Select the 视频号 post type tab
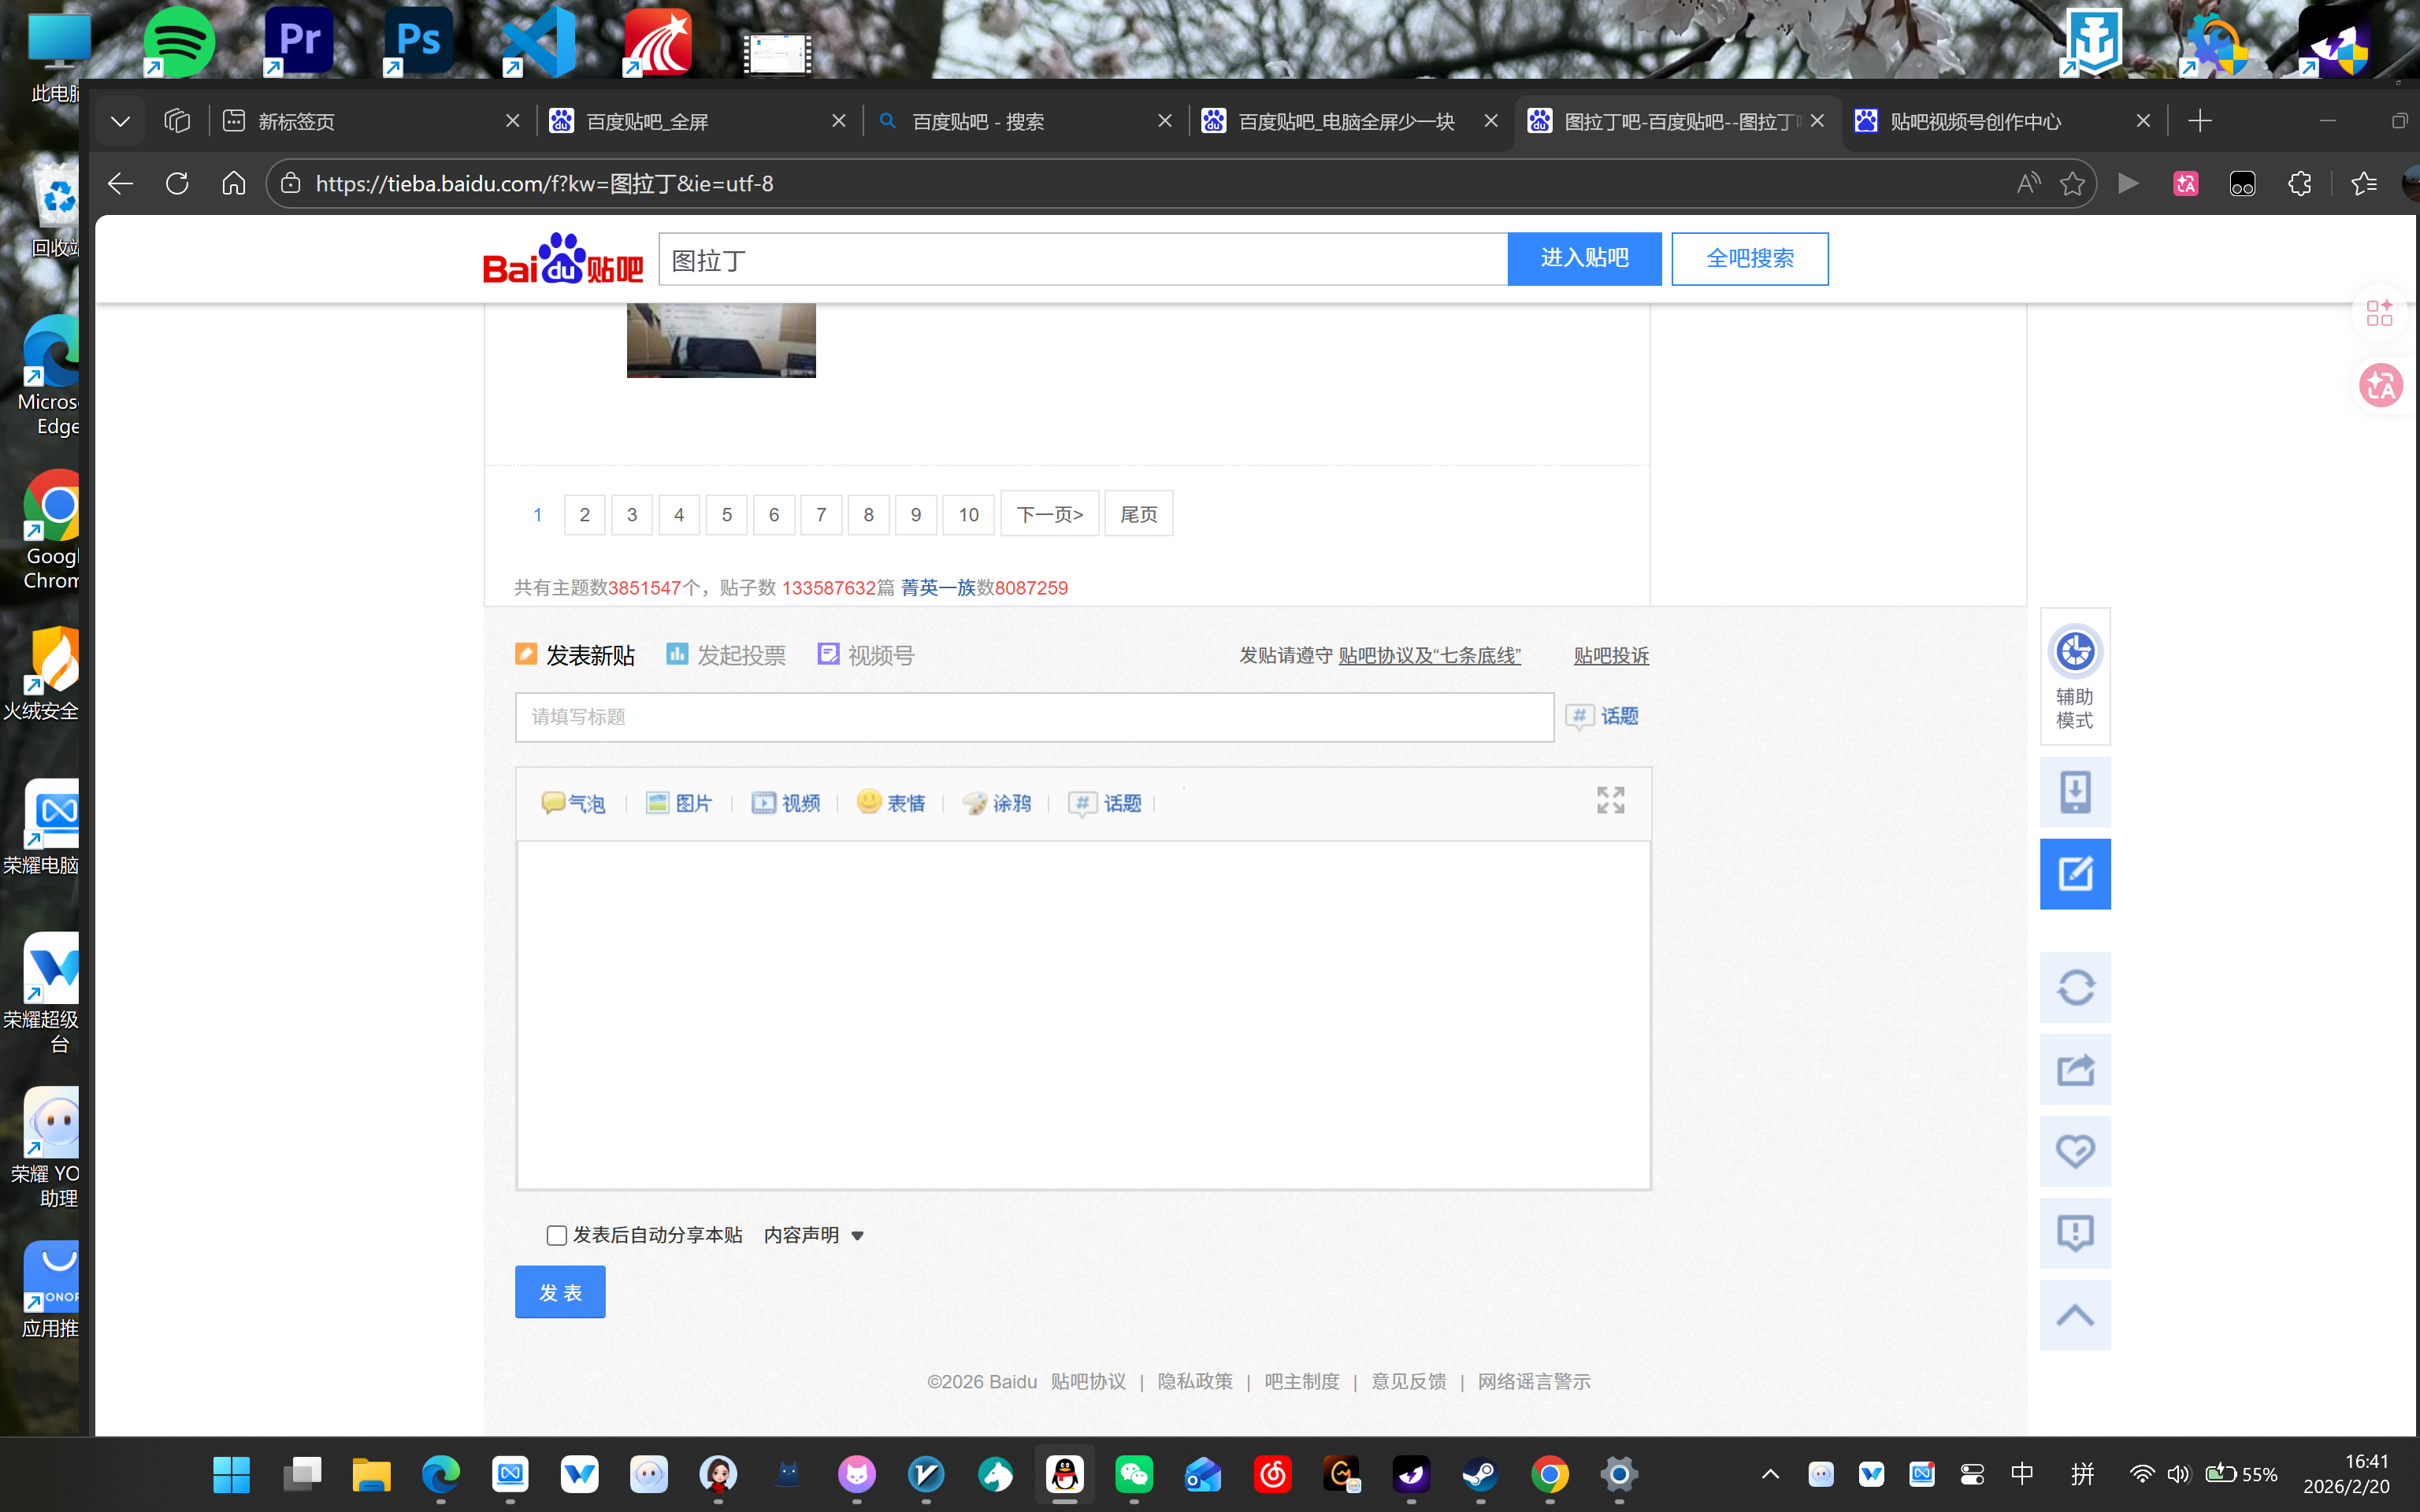The image size is (2420, 1512). [x=866, y=655]
